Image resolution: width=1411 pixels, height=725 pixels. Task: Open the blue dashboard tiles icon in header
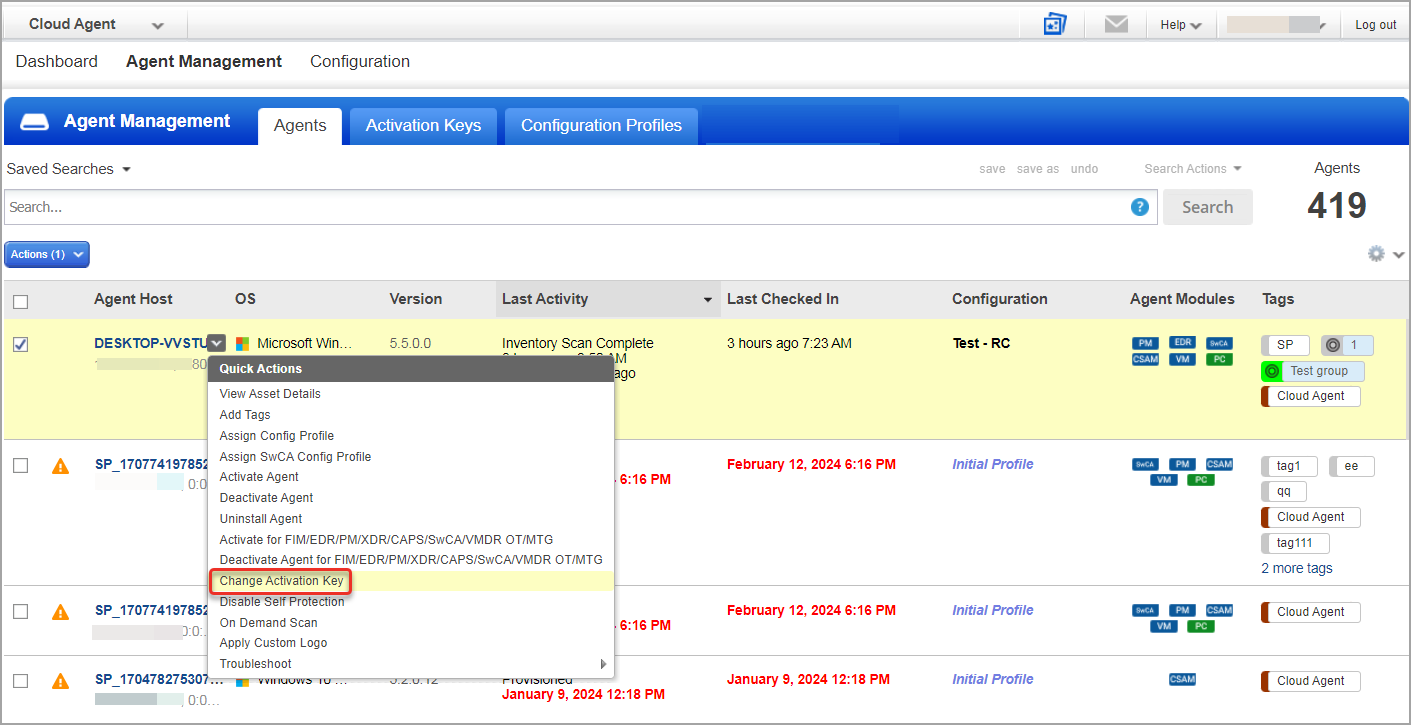1055,25
